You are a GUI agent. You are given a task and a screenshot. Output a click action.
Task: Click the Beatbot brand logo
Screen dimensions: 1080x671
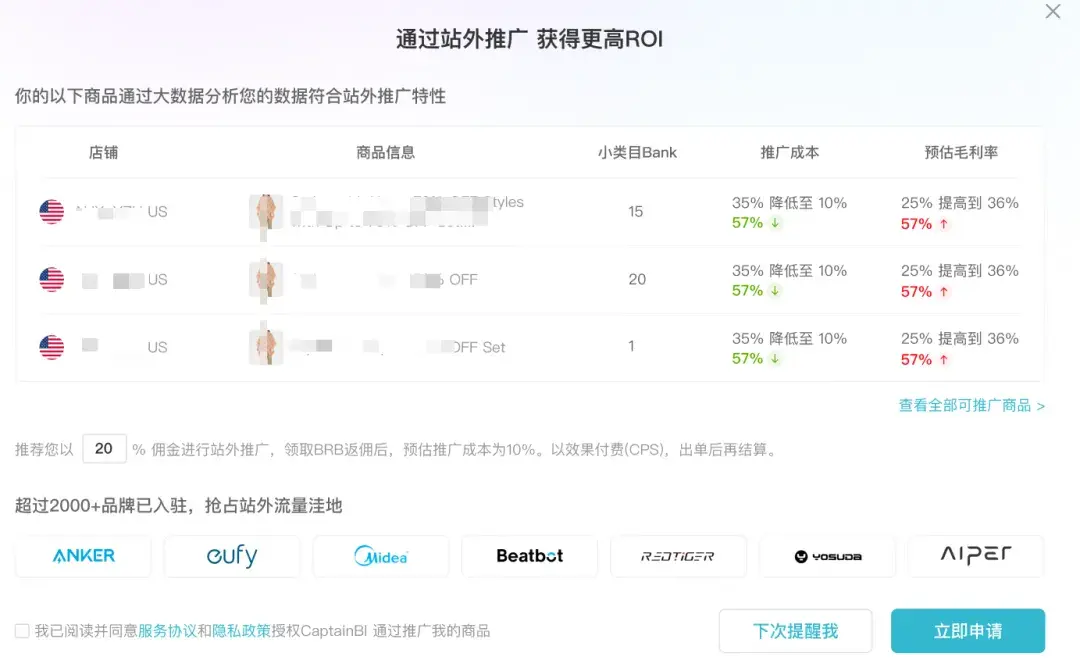pos(530,556)
